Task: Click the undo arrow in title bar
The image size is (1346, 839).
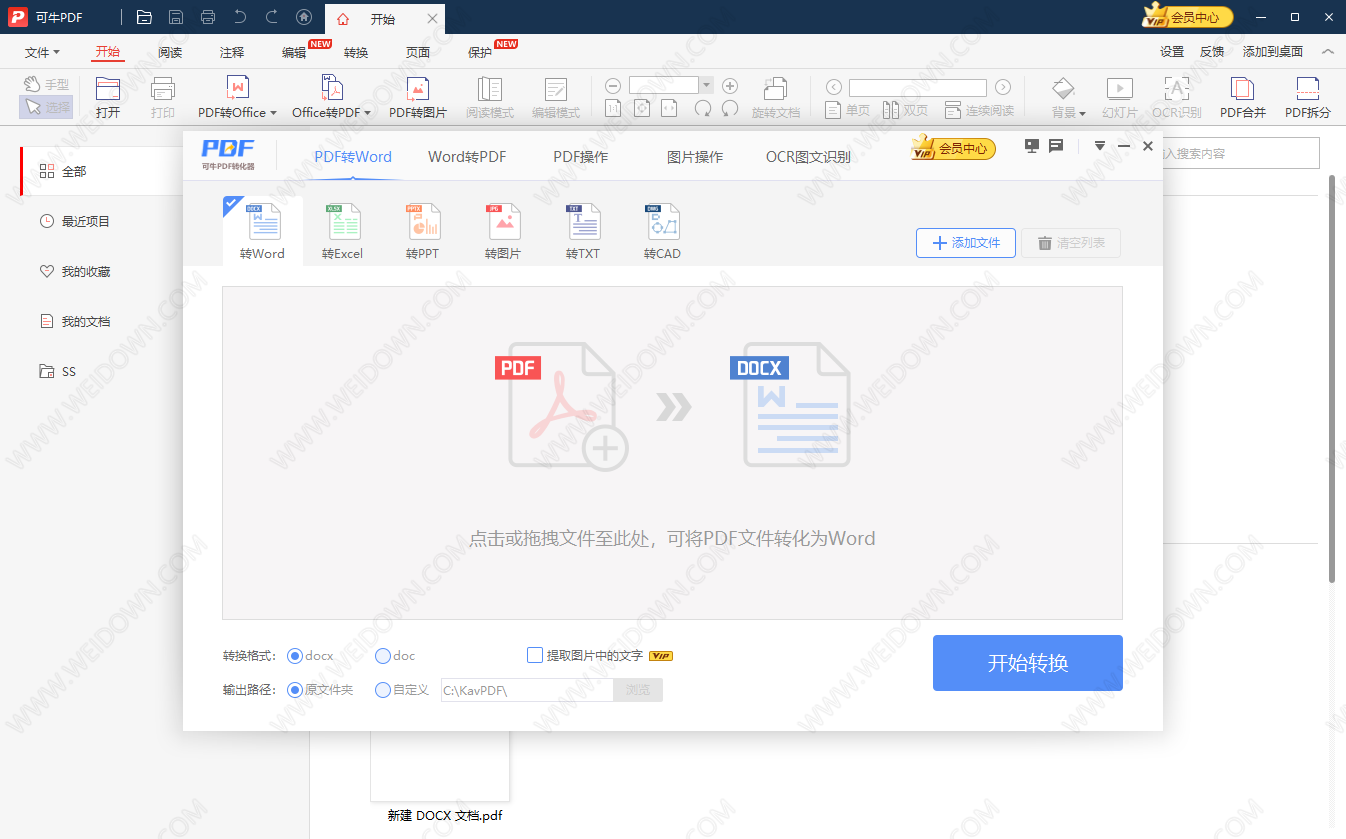Action: click(x=240, y=17)
